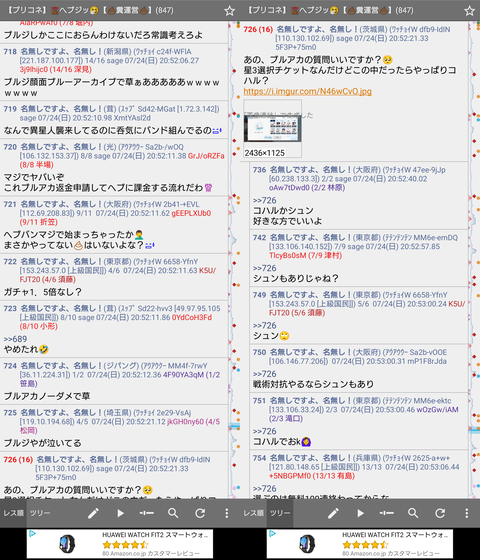Tap post body ガチャ1、5倍なし？
The height and width of the screenshot is (560, 480).
tap(42, 292)
